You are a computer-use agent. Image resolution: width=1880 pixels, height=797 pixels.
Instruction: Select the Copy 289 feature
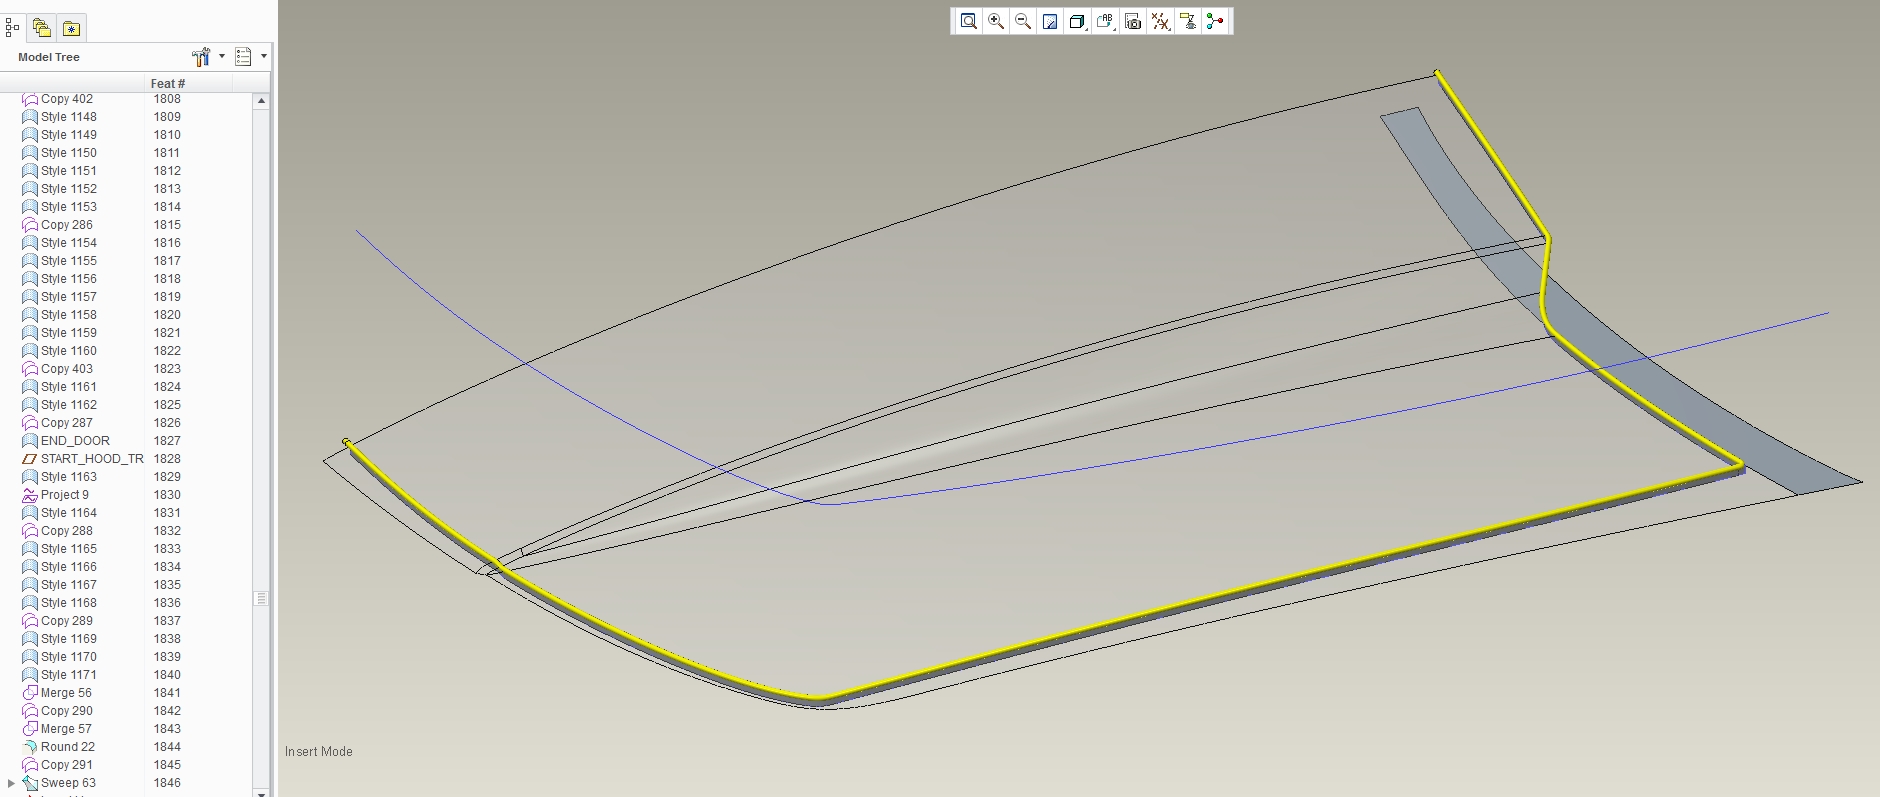pos(67,621)
